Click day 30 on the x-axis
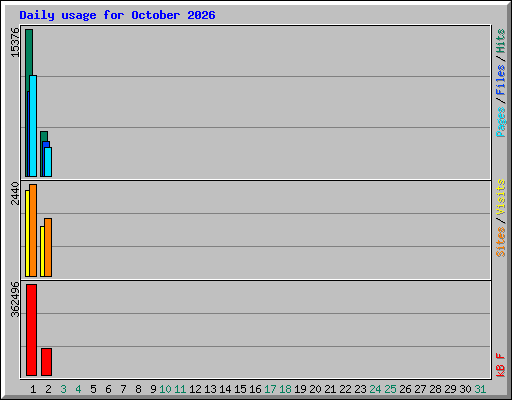The height and width of the screenshot is (400, 512). click(x=465, y=389)
